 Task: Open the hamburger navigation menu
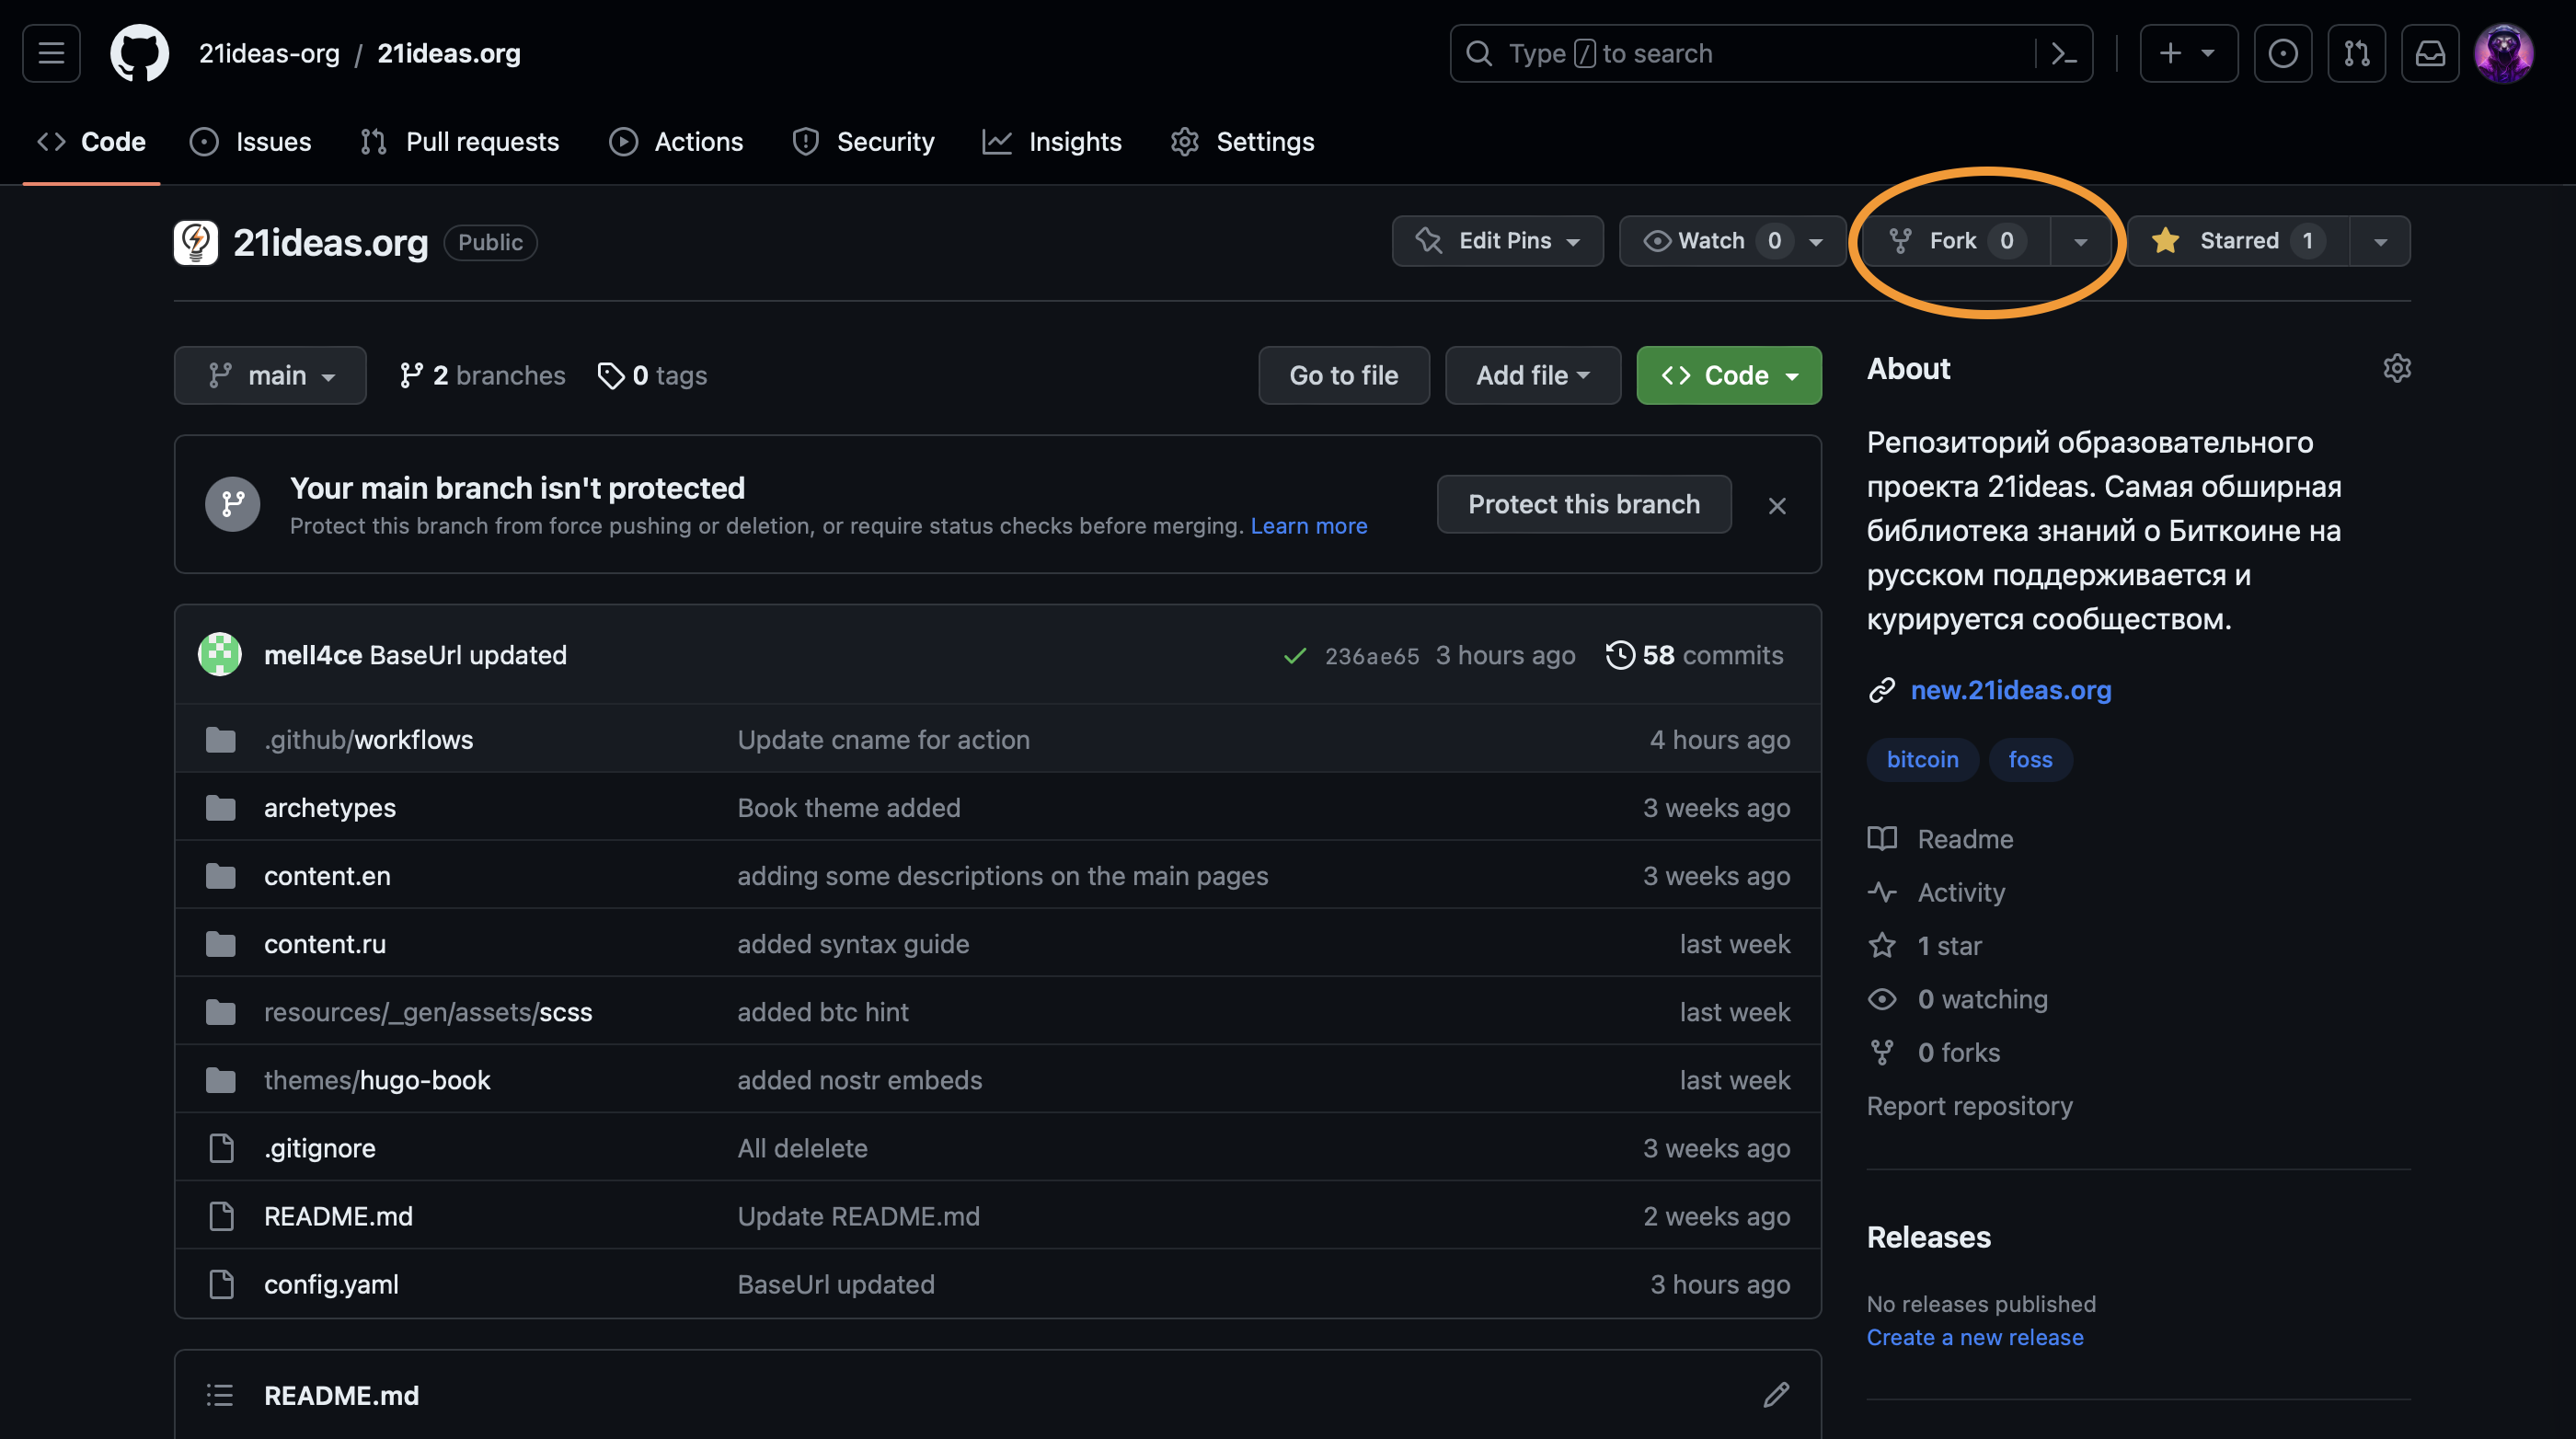click(x=51, y=53)
